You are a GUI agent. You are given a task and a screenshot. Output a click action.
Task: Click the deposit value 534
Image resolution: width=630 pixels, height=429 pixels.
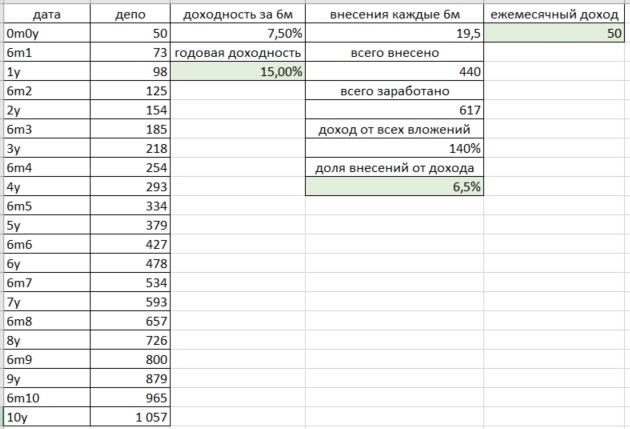(130, 282)
